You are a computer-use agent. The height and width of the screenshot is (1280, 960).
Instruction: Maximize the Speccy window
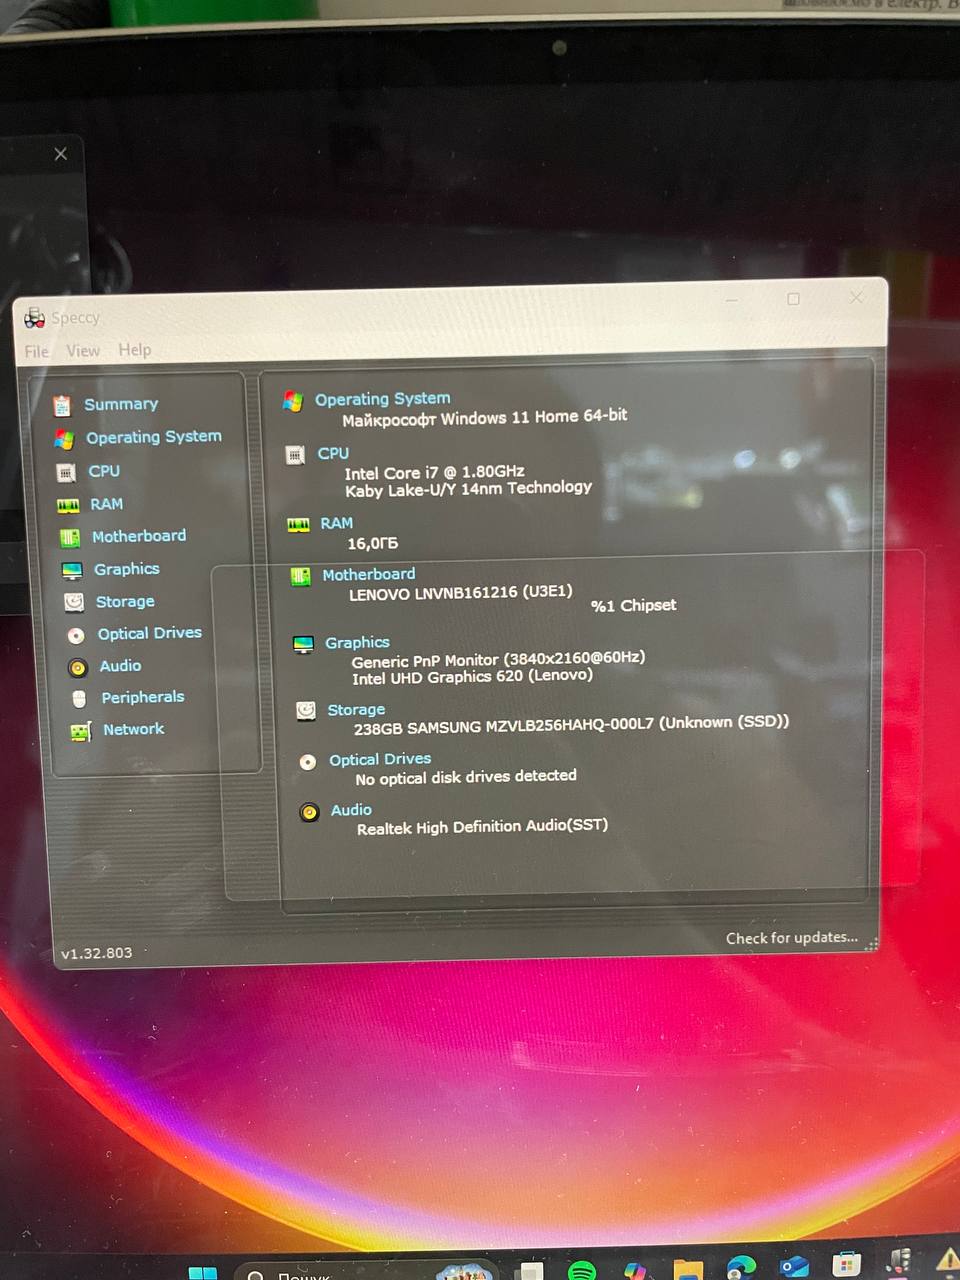(793, 299)
